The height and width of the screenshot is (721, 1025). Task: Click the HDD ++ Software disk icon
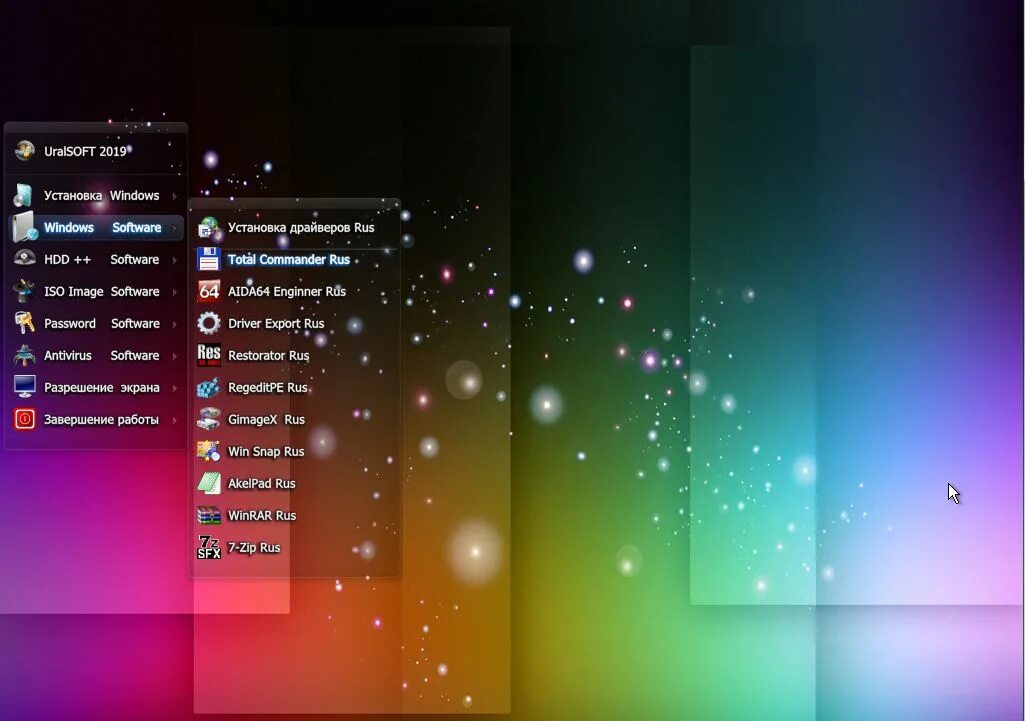coord(25,259)
